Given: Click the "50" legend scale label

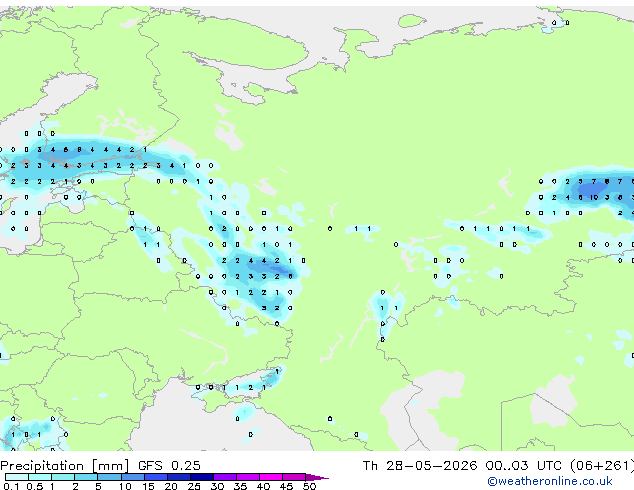Looking at the screenshot, I should [309, 486].
